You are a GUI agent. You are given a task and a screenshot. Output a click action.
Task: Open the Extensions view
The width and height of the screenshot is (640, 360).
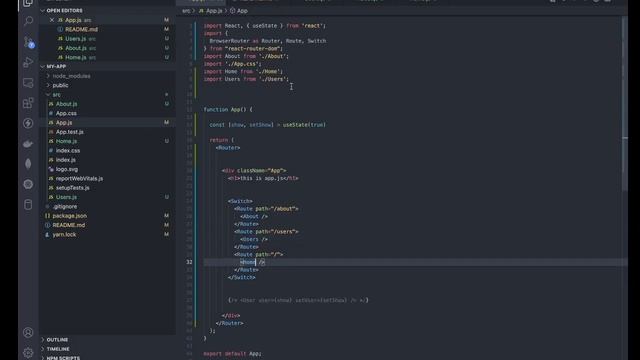(x=28, y=103)
